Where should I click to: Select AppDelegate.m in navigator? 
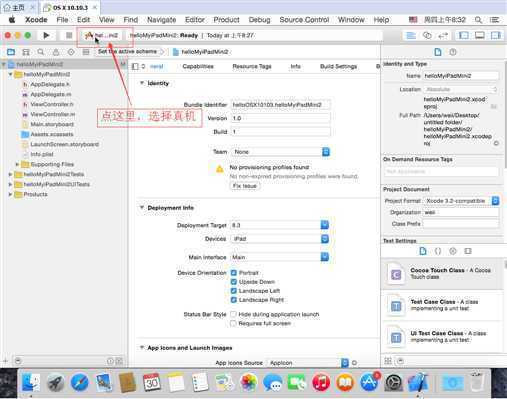click(x=51, y=94)
